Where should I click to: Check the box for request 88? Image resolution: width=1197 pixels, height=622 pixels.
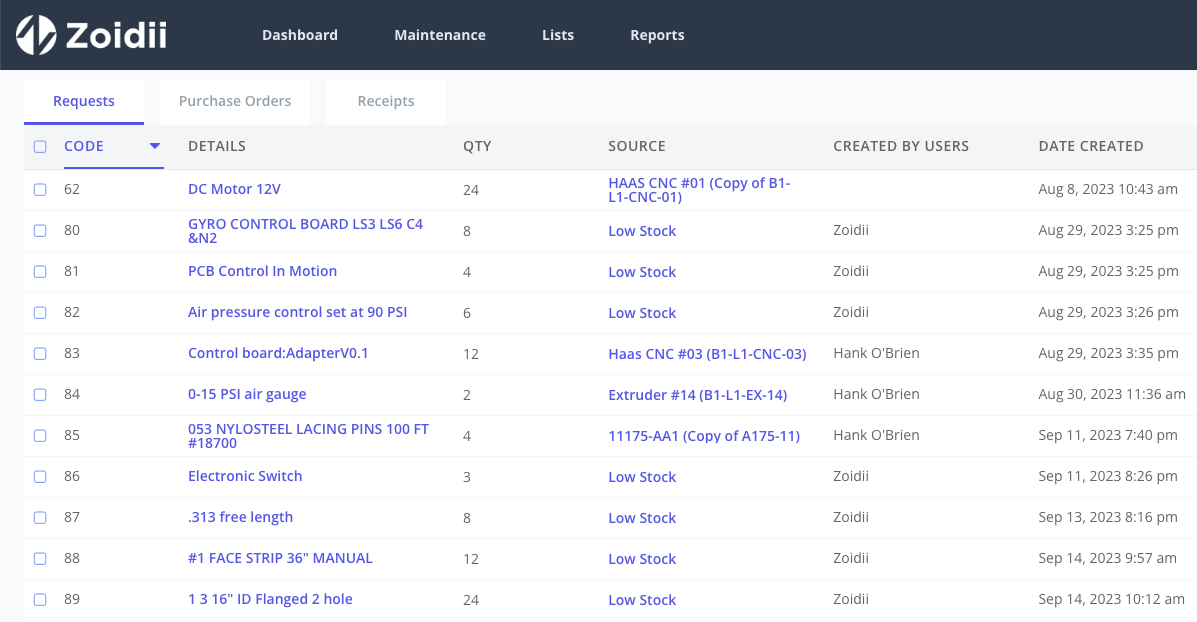pos(40,559)
